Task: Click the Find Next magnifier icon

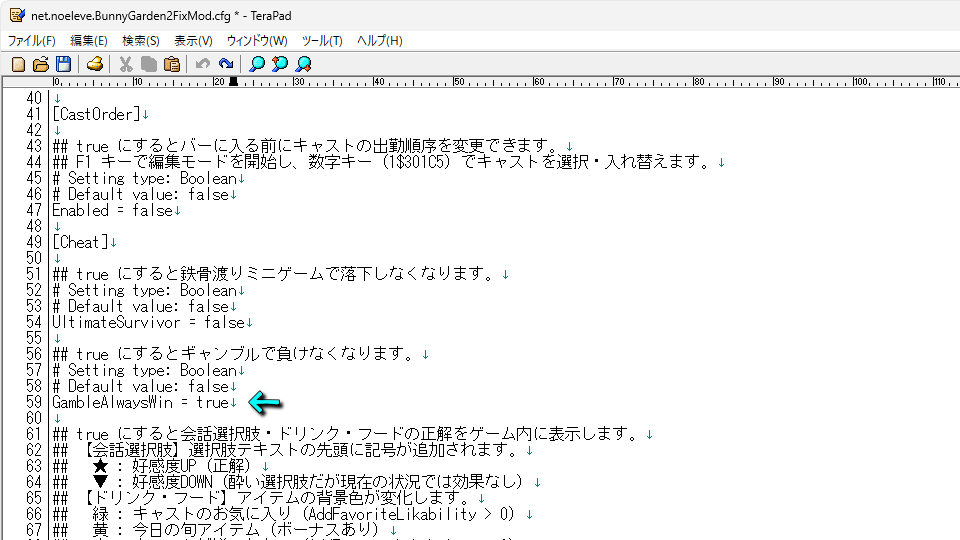Action: (x=303, y=64)
